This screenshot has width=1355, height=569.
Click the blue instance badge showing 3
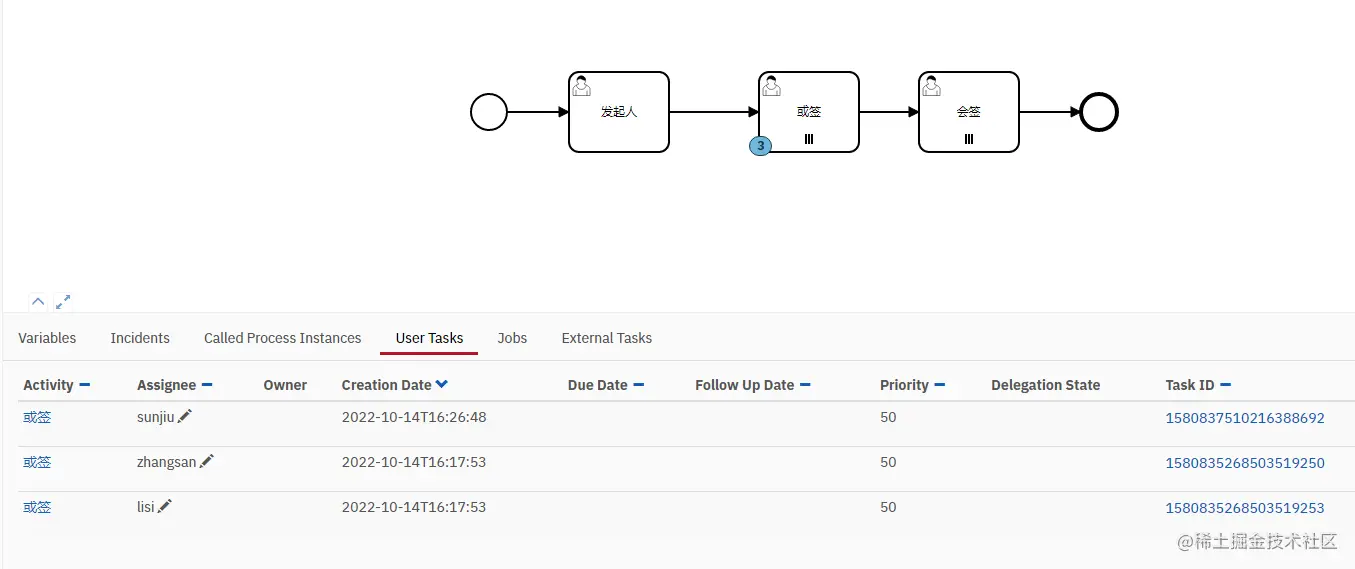tap(760, 146)
